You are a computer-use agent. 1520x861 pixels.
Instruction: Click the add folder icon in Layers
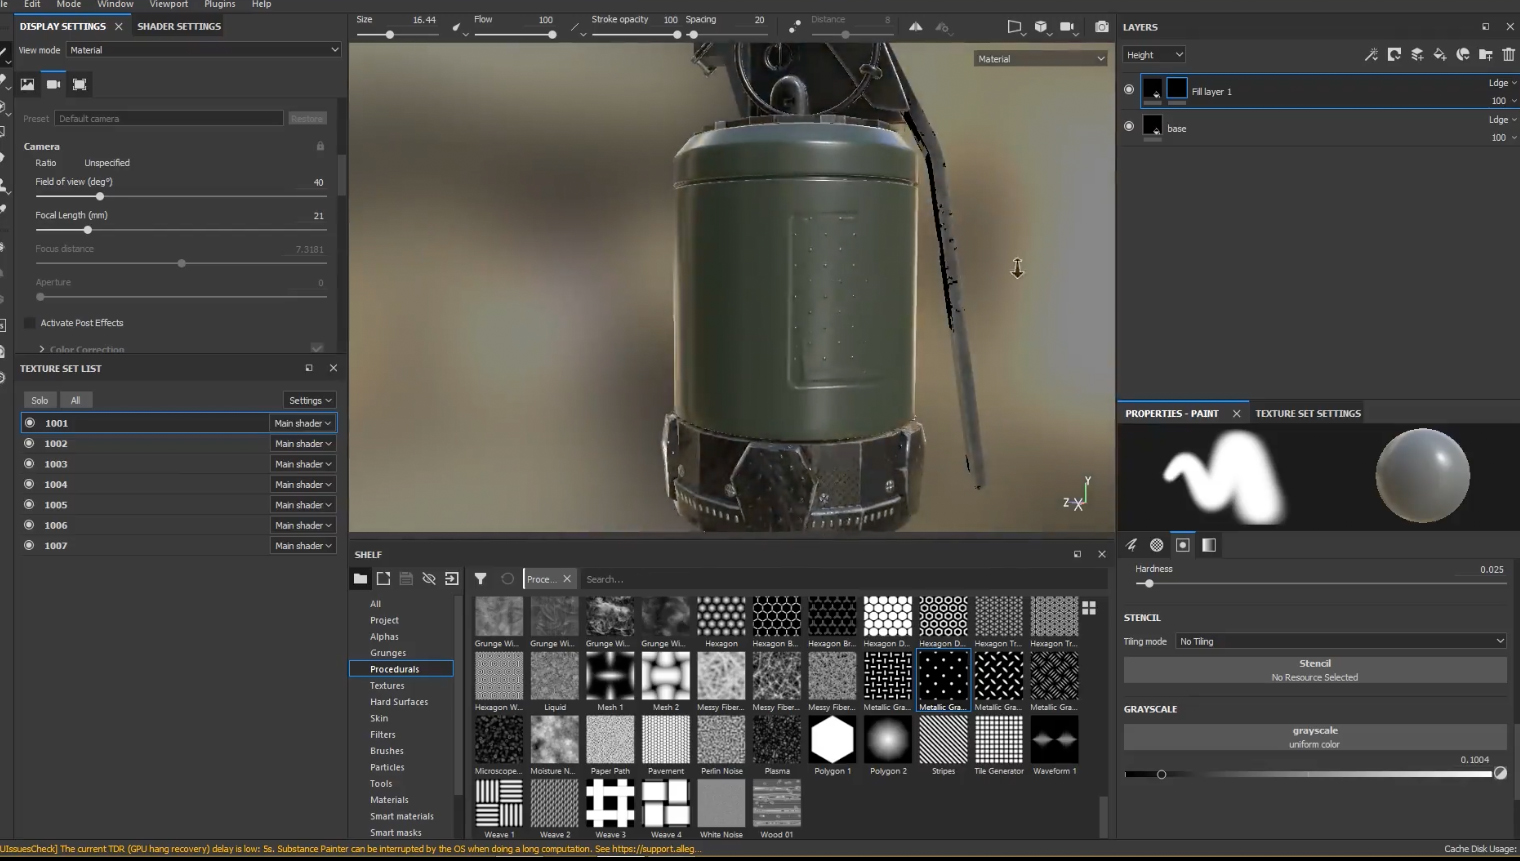coord(1485,55)
